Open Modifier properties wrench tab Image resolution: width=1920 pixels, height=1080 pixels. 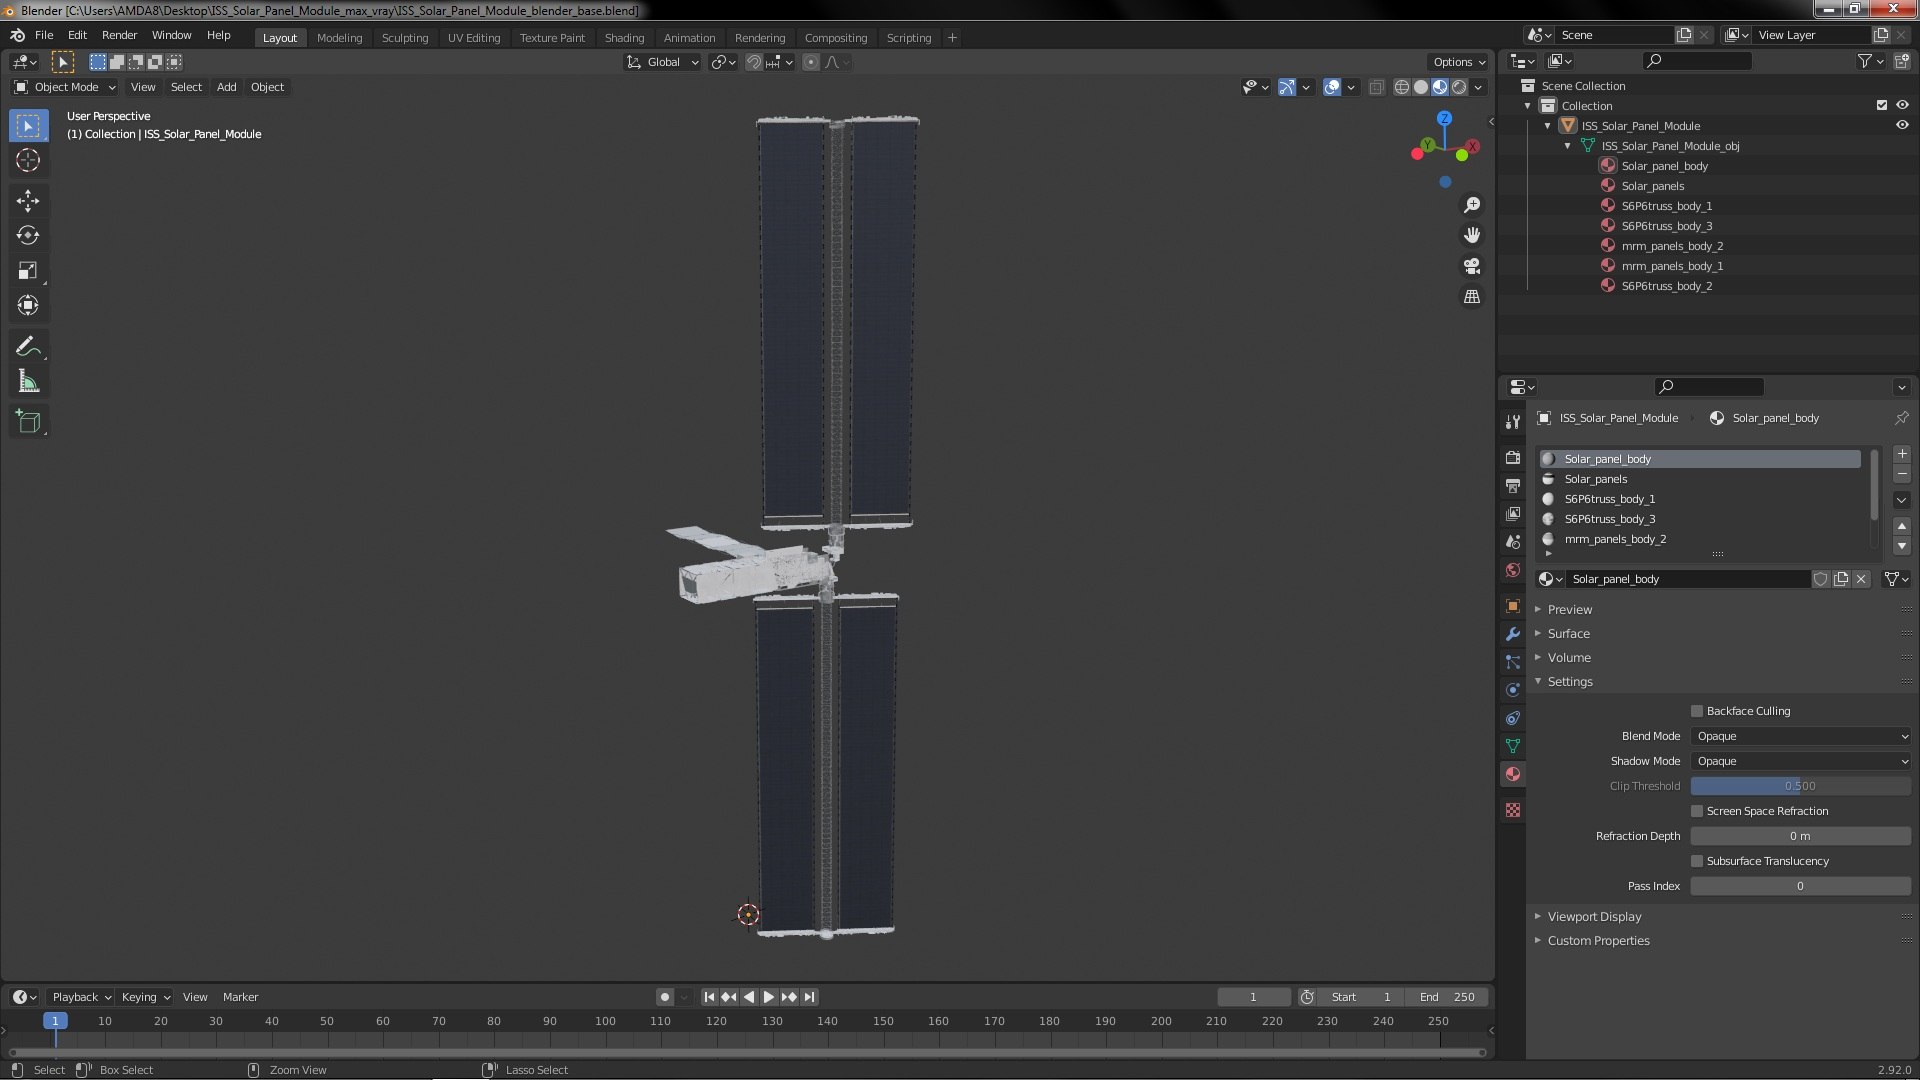[1513, 634]
